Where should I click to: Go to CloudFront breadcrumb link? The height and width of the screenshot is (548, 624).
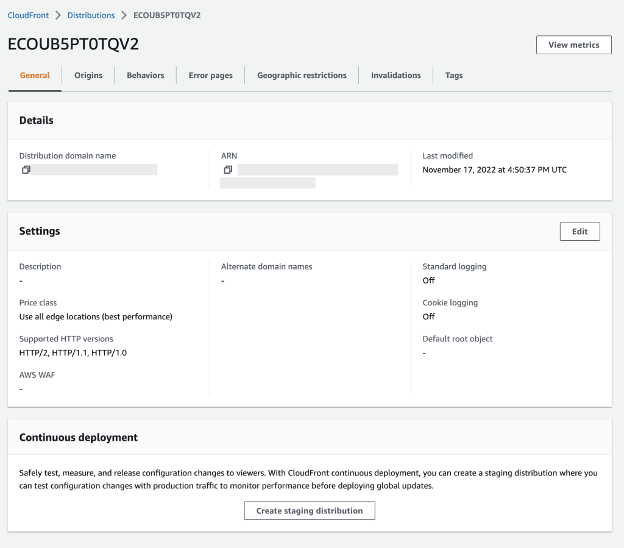27,15
